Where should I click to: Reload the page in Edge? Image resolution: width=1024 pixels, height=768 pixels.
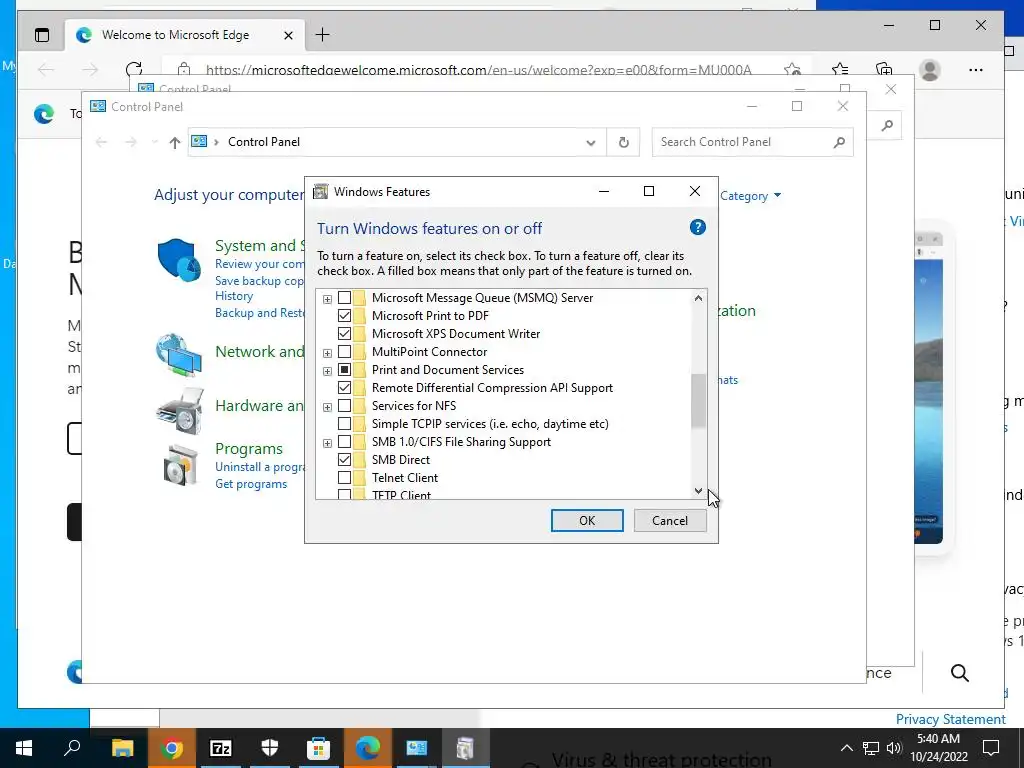134,69
